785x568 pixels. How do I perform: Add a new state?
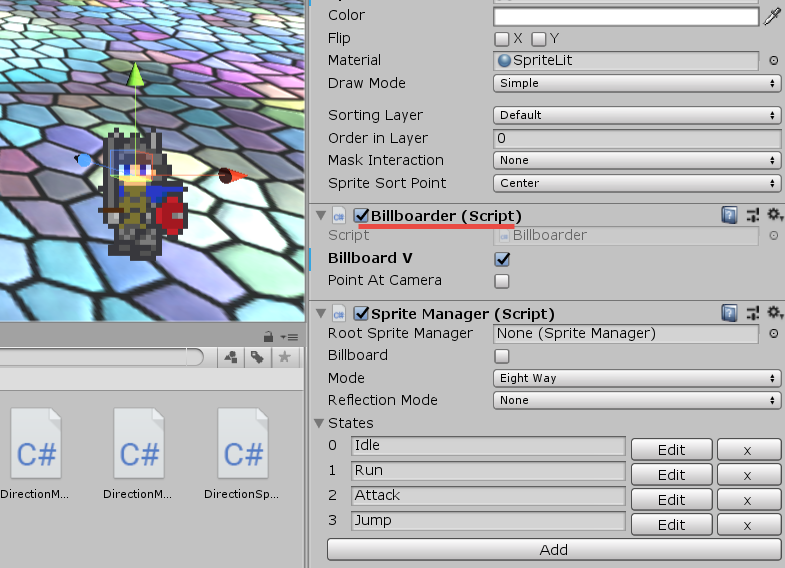tap(554, 549)
